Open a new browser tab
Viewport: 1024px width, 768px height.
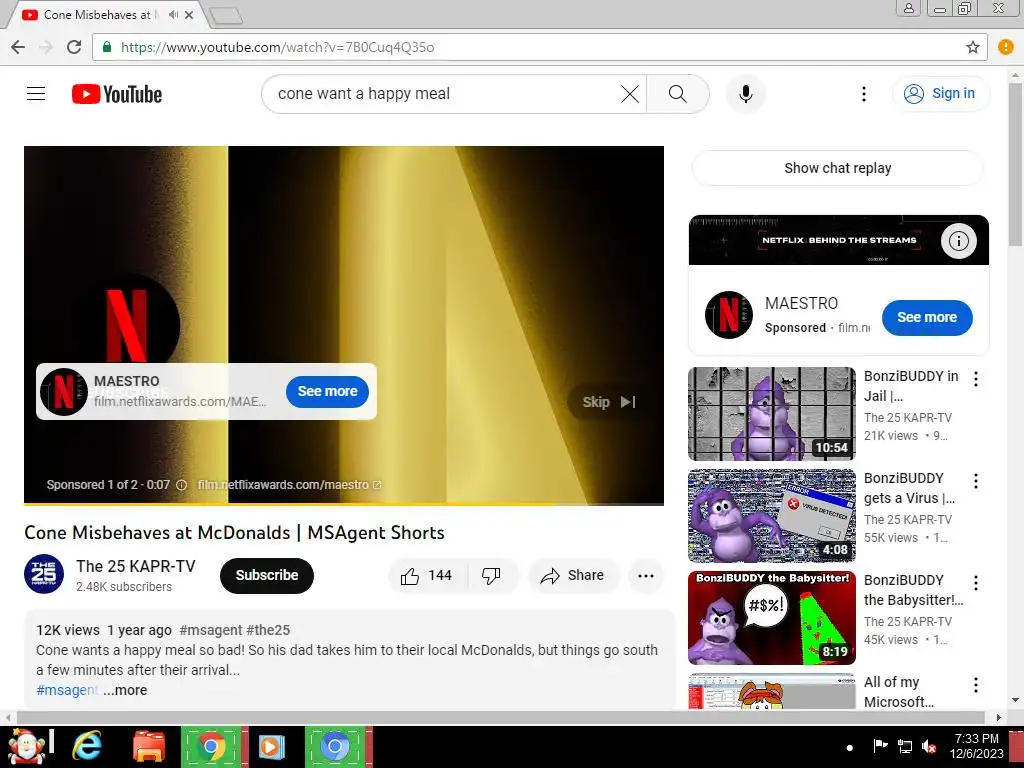click(227, 16)
